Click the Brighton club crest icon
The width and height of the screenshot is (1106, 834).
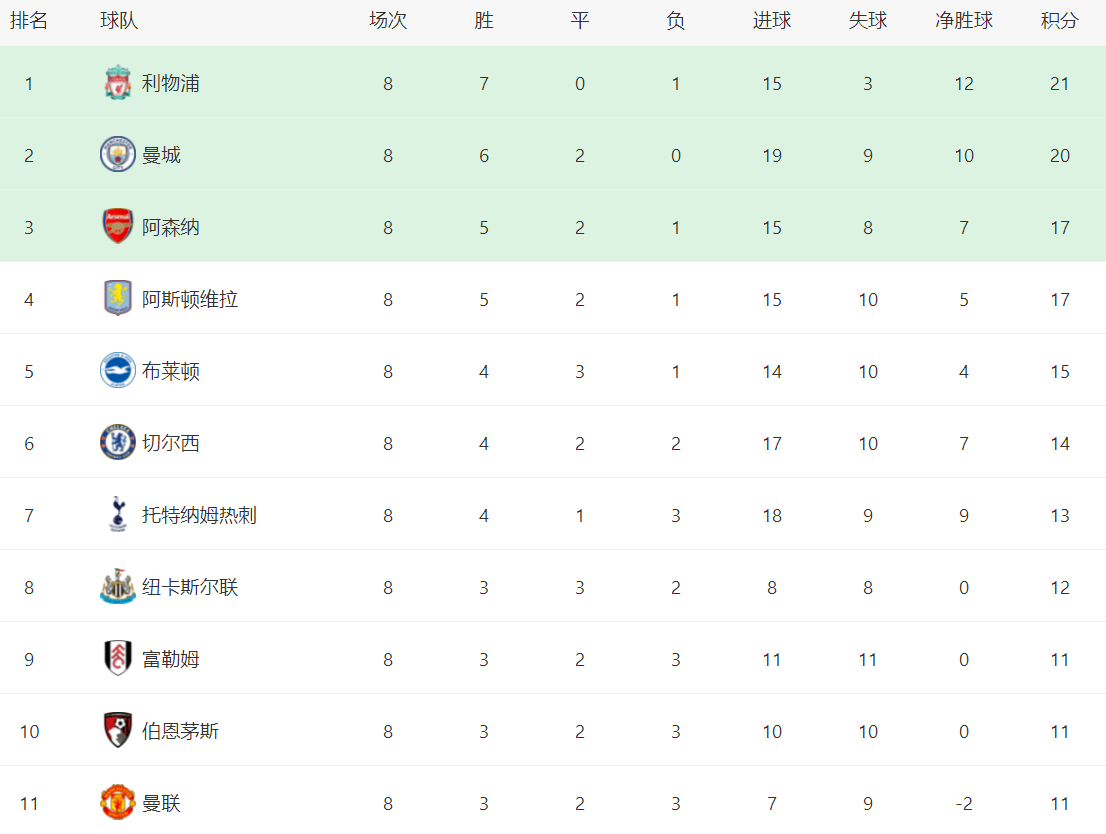pyautogui.click(x=118, y=372)
